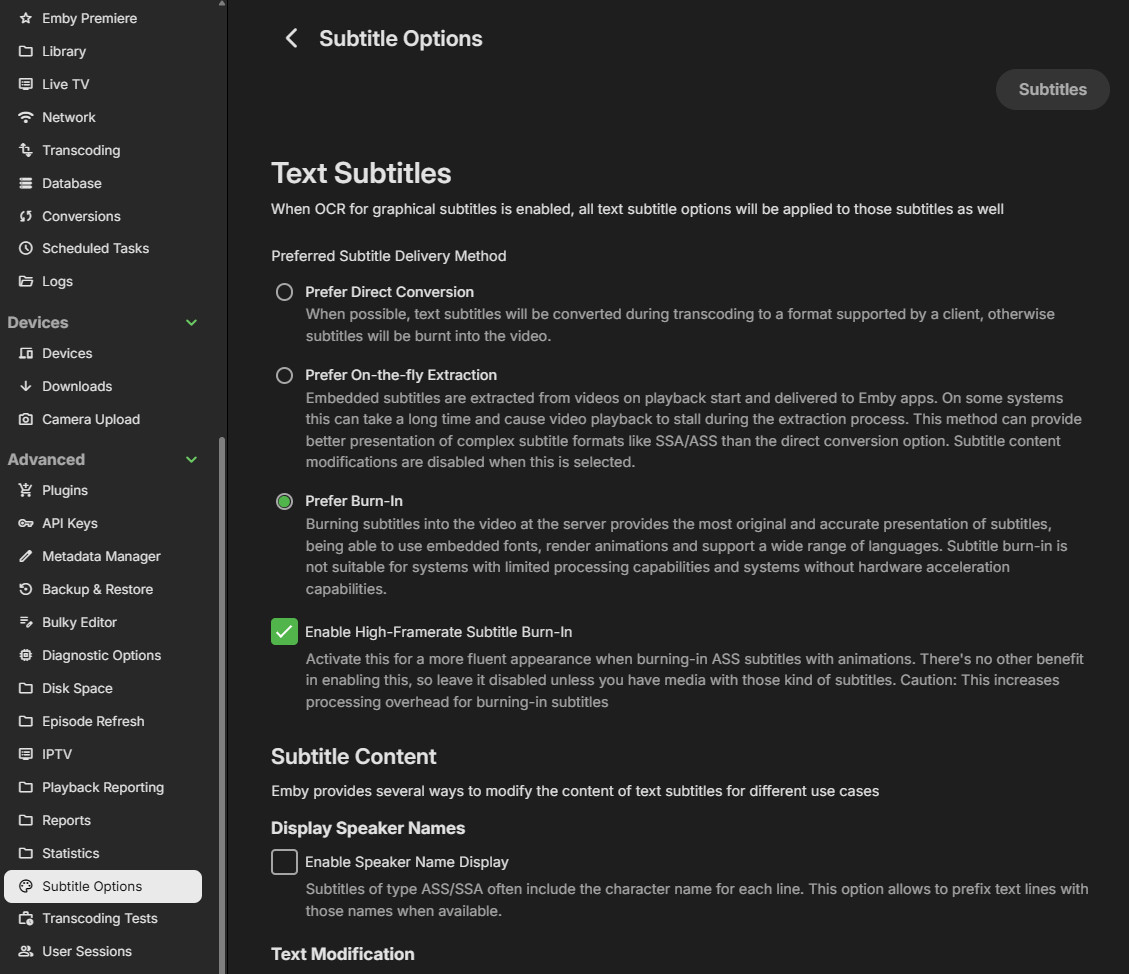
Task: Uncheck Enable High-Framerate Subtitle Burn-In
Action: [x=285, y=632]
